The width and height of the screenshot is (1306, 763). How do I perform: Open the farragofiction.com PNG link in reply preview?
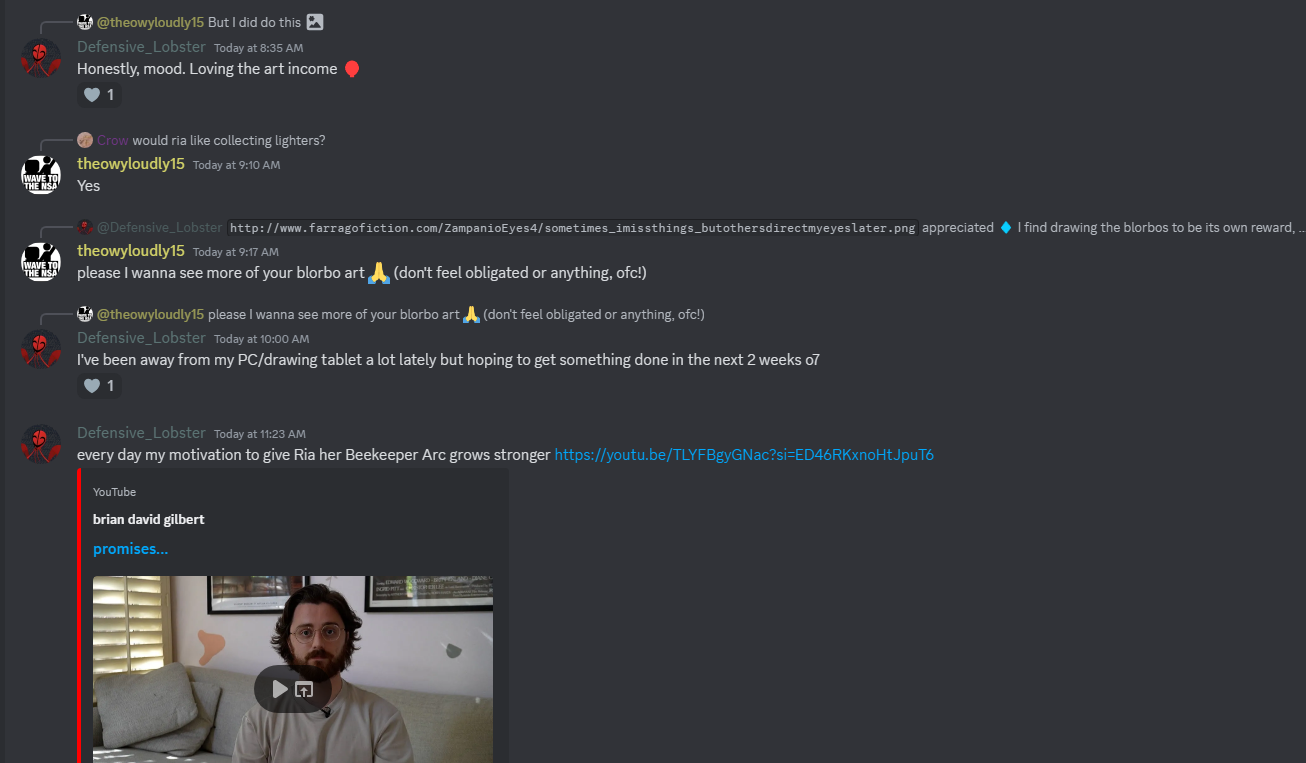pos(572,228)
